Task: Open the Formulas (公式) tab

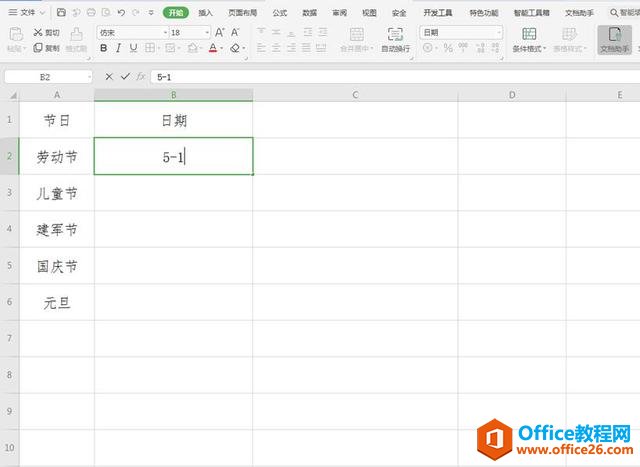Action: 280,13
